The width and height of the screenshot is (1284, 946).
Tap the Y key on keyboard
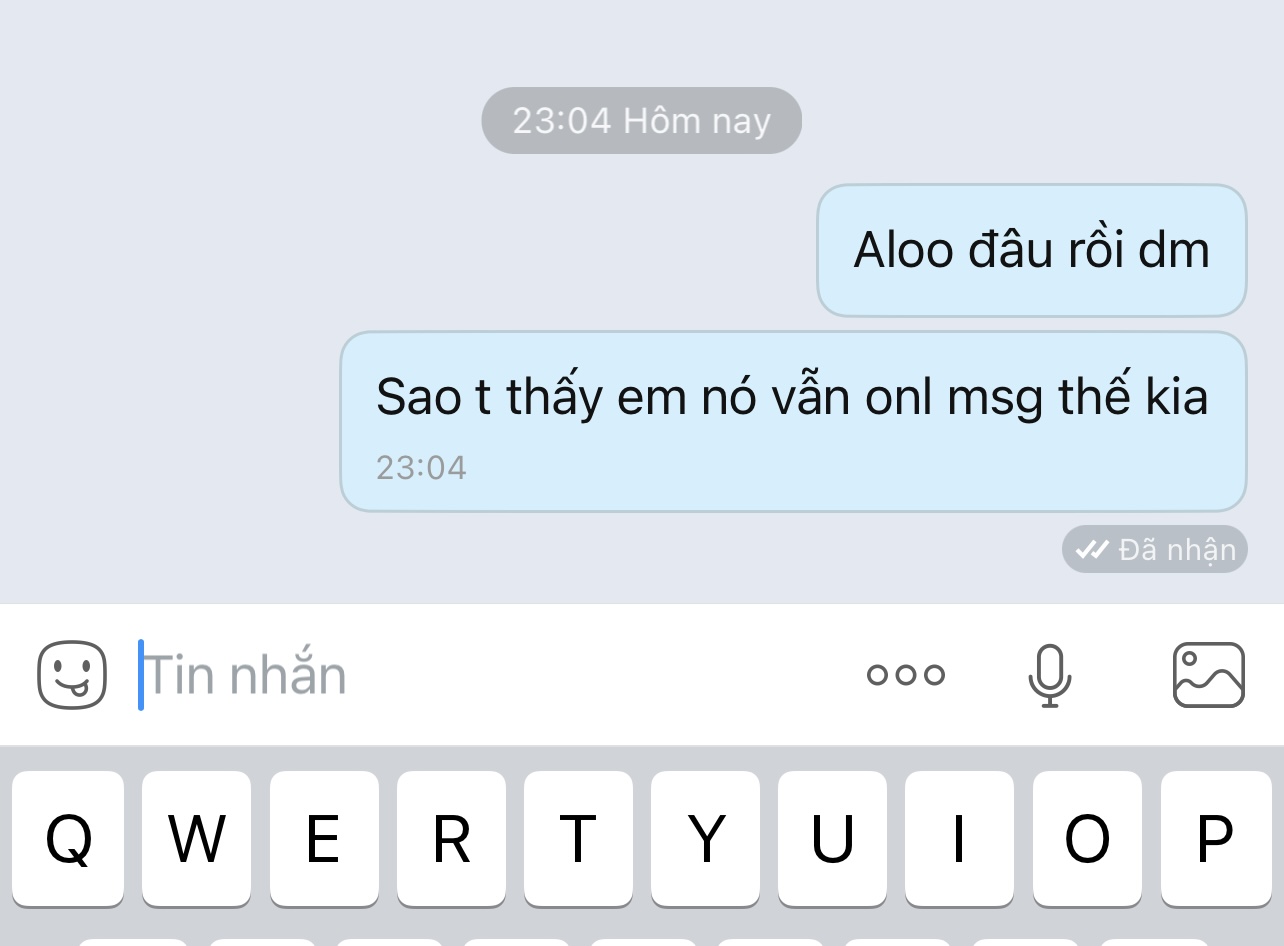pos(705,838)
